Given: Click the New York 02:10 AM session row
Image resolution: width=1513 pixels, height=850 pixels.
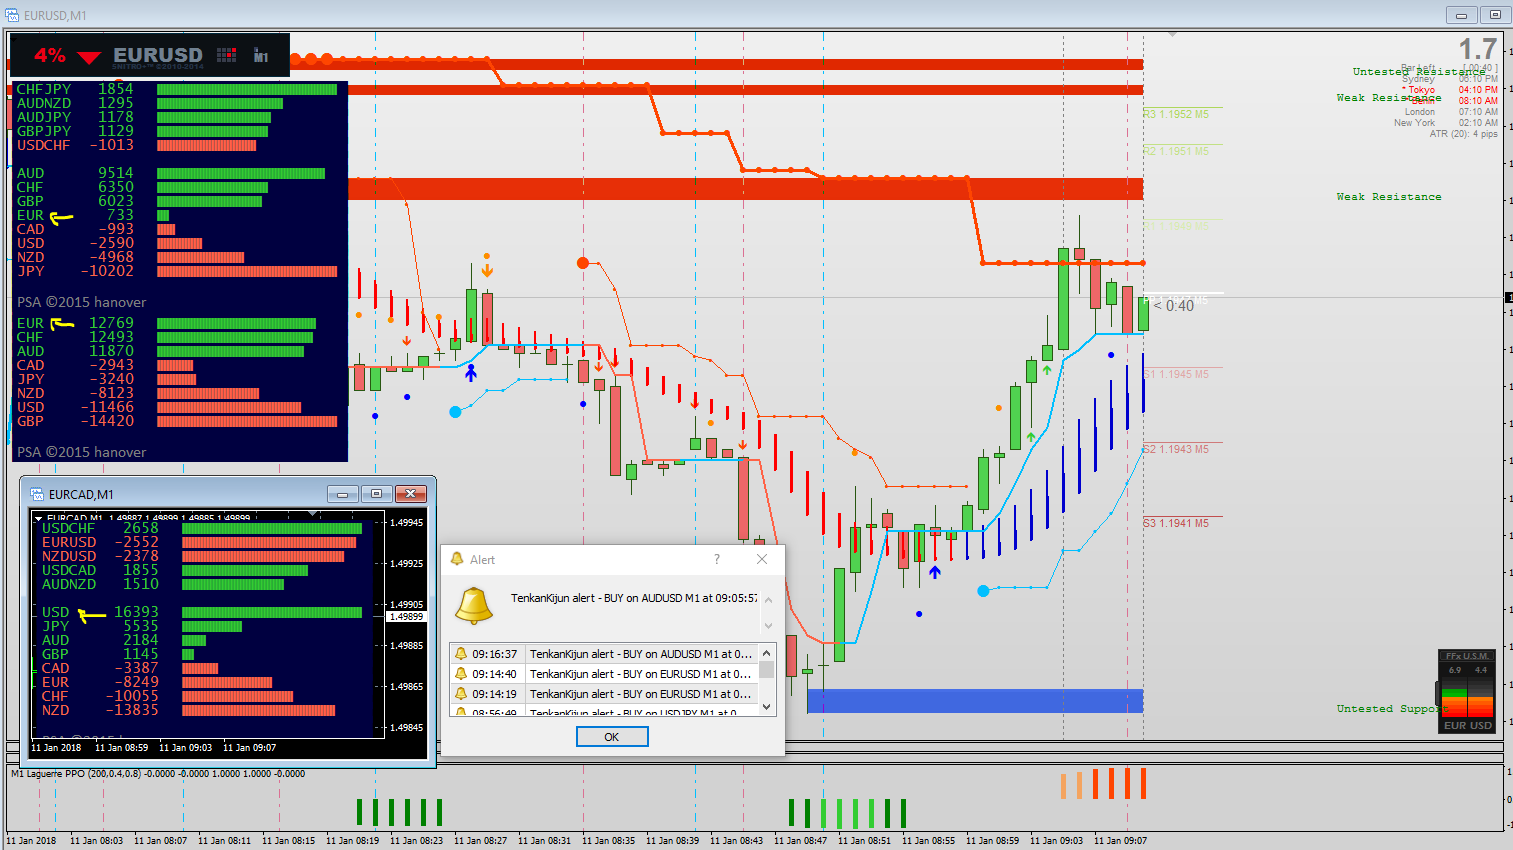Looking at the screenshot, I should click(1446, 123).
